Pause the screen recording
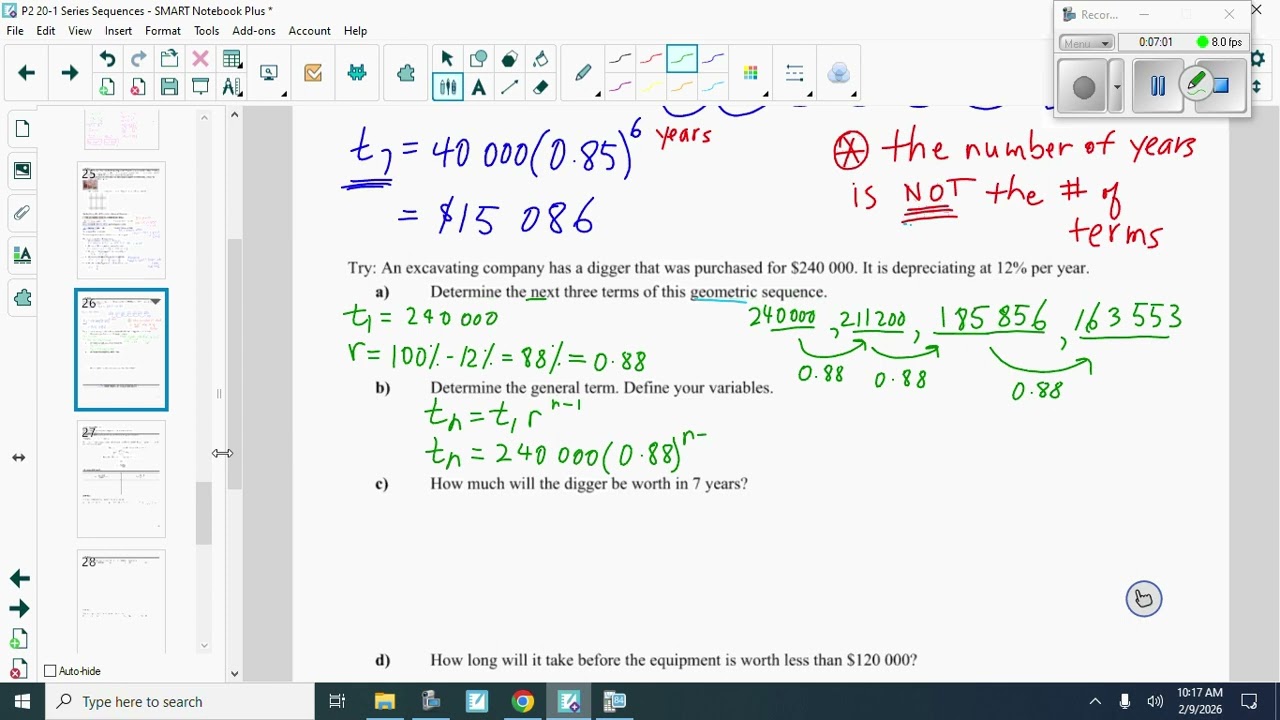The height and width of the screenshot is (720, 1280). tap(1157, 87)
